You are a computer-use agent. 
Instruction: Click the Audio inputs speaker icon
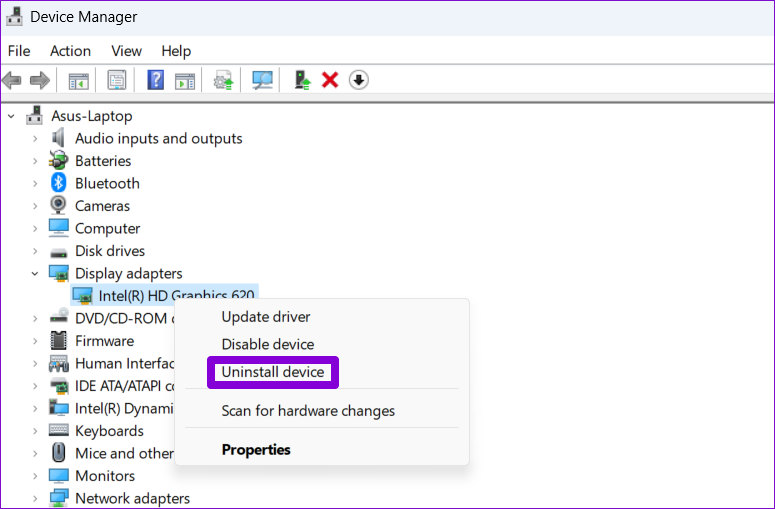click(58, 138)
